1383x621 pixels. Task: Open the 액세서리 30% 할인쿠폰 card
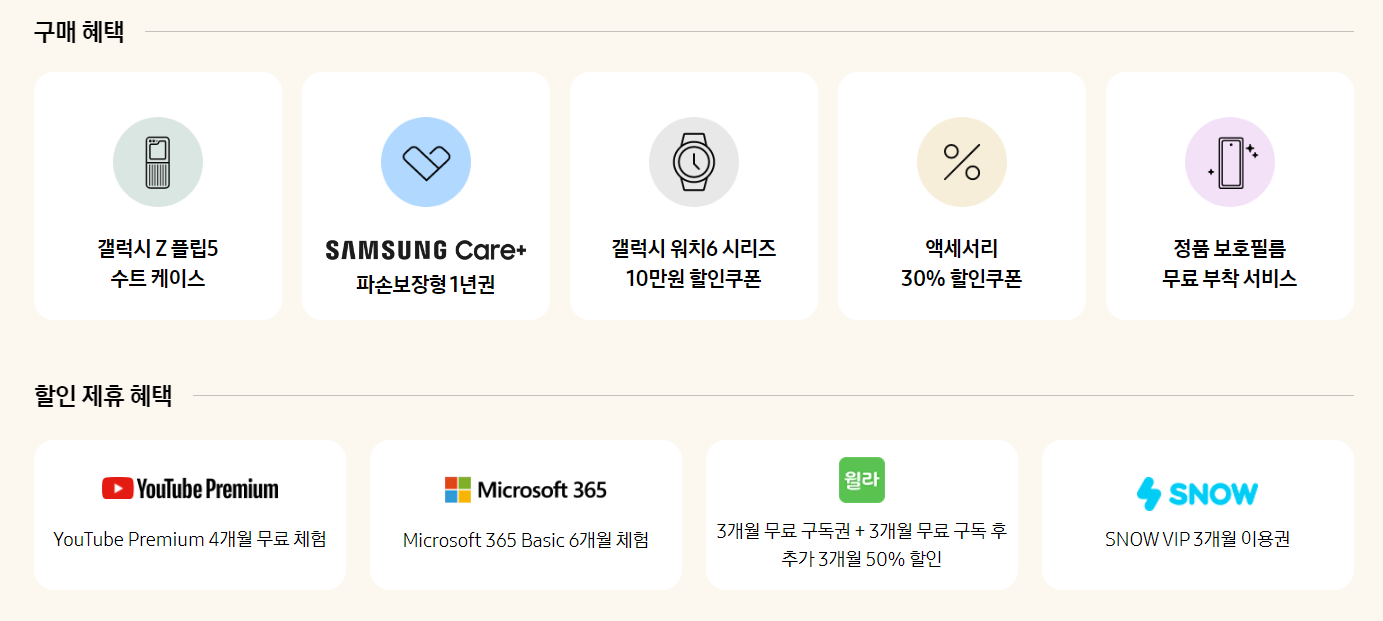coord(961,195)
